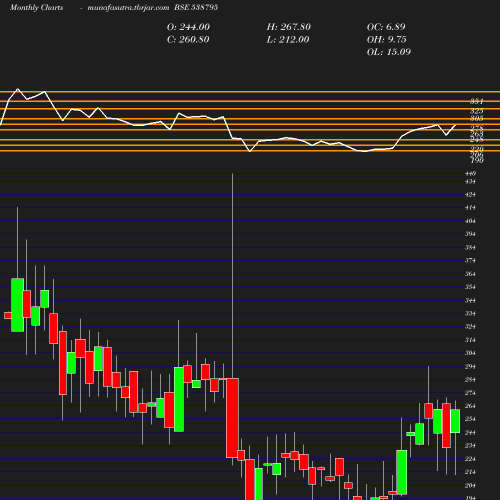Click the '214' price axis label
Viewport: 500px width, 500px height.
tap(470, 472)
